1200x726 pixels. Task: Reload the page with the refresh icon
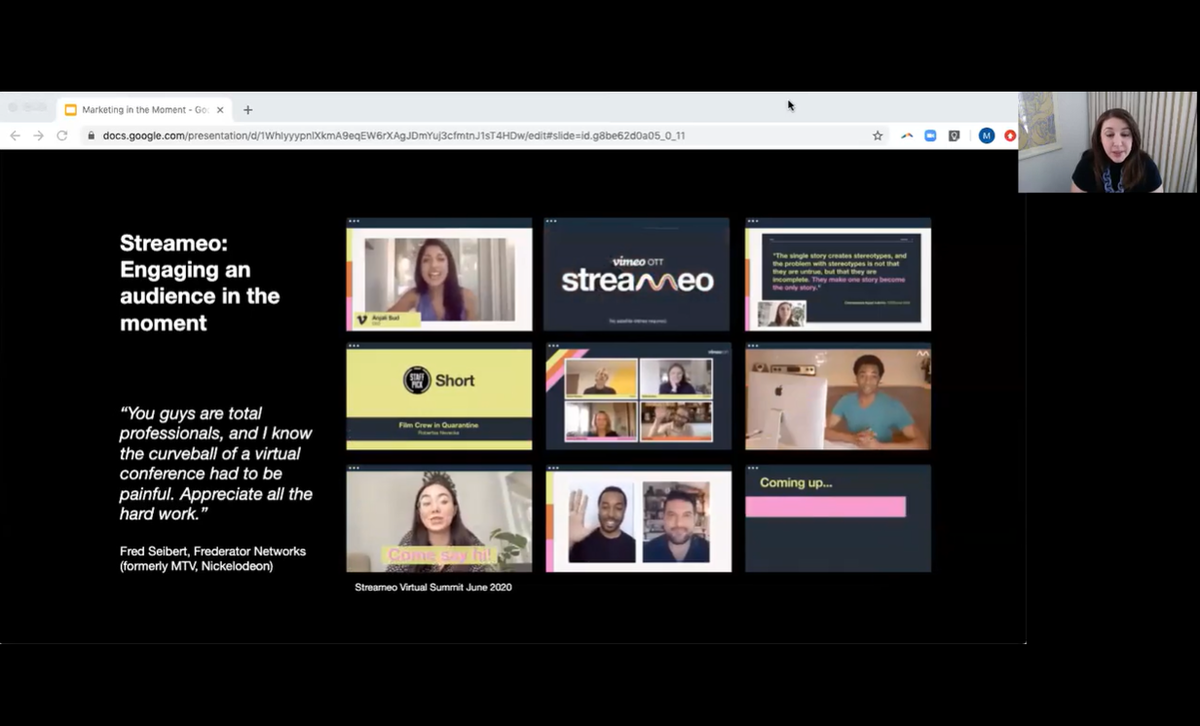(62, 136)
